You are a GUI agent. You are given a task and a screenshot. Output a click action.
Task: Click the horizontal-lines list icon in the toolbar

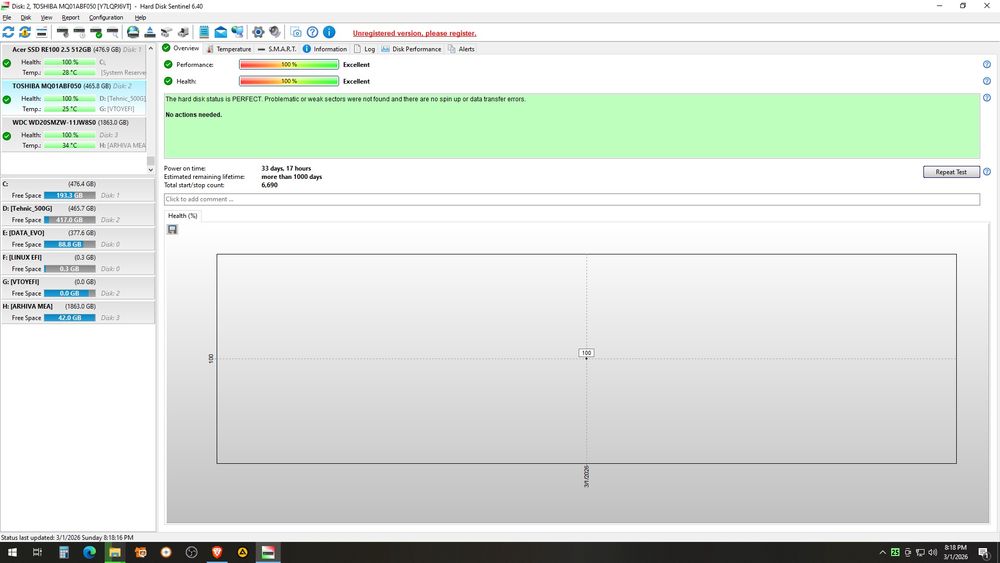[x=41, y=32]
